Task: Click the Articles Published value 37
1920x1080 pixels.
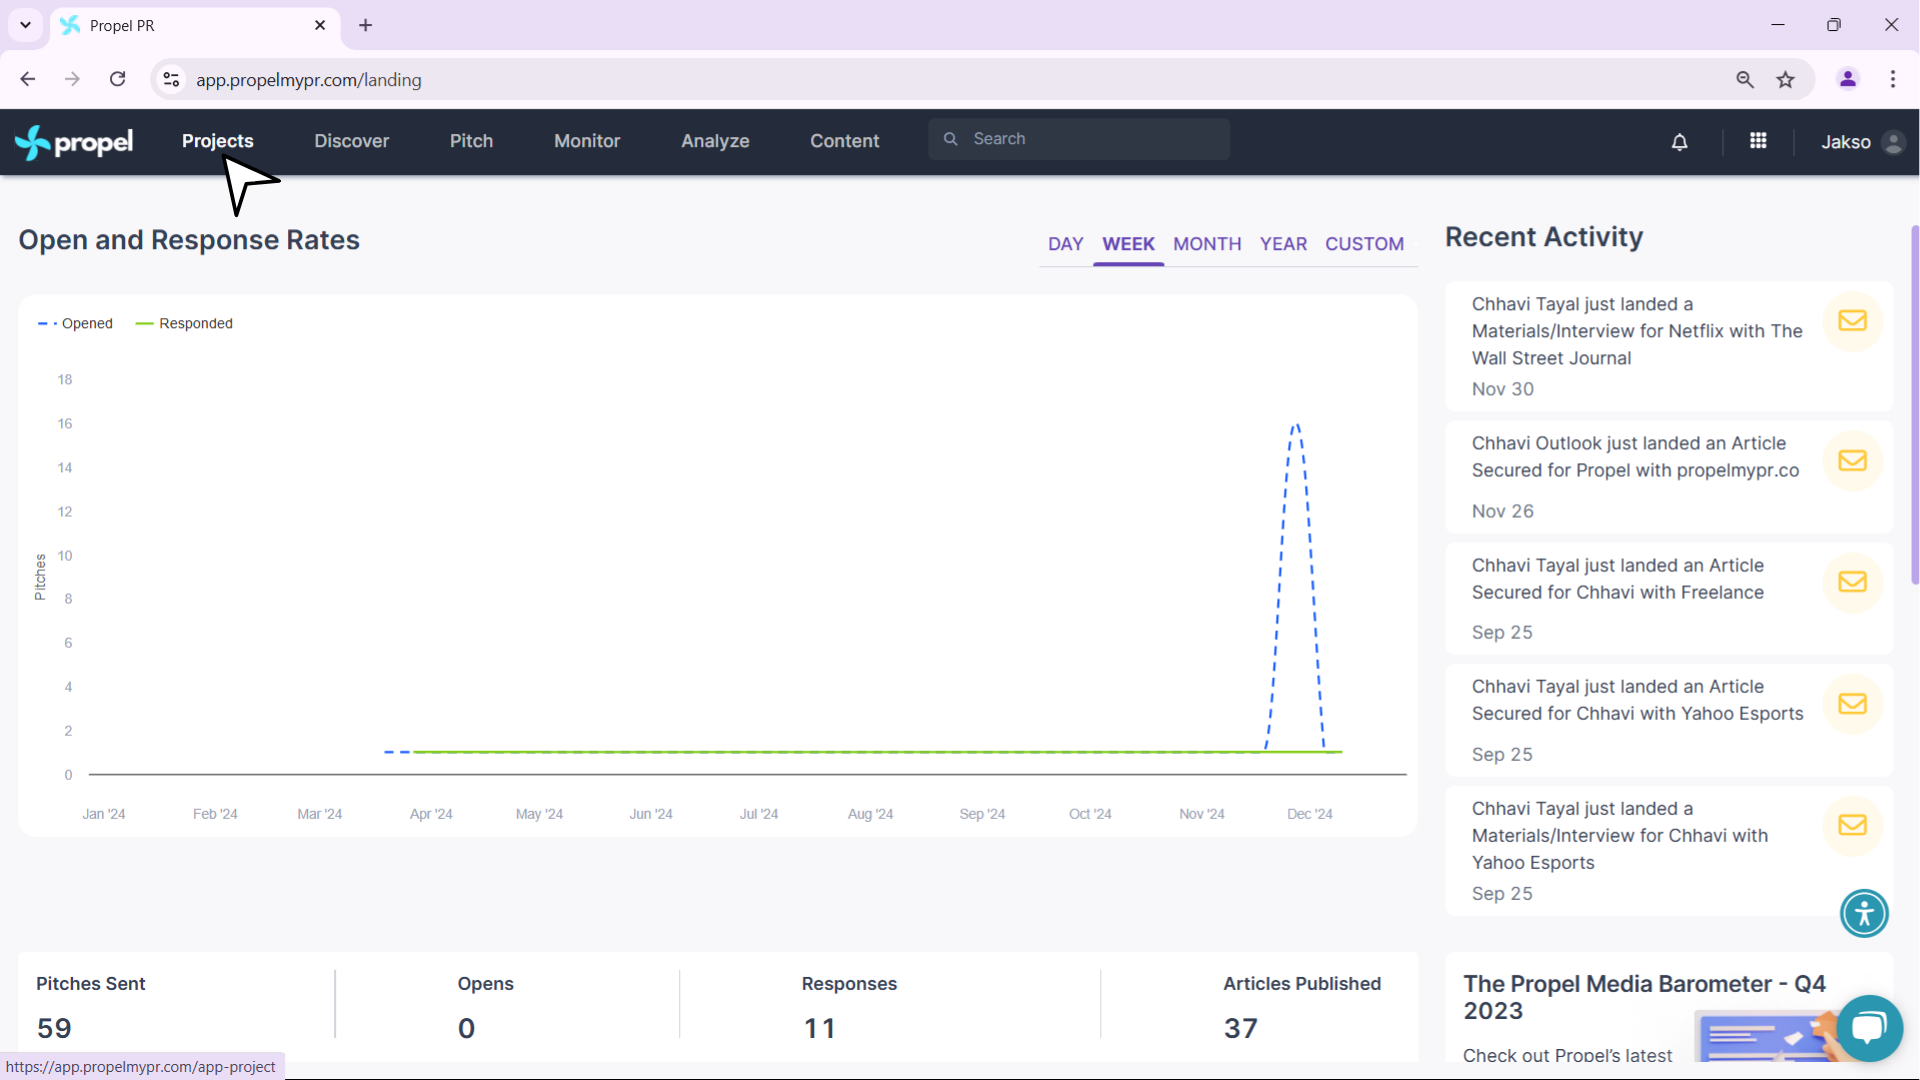Action: click(x=1241, y=1028)
